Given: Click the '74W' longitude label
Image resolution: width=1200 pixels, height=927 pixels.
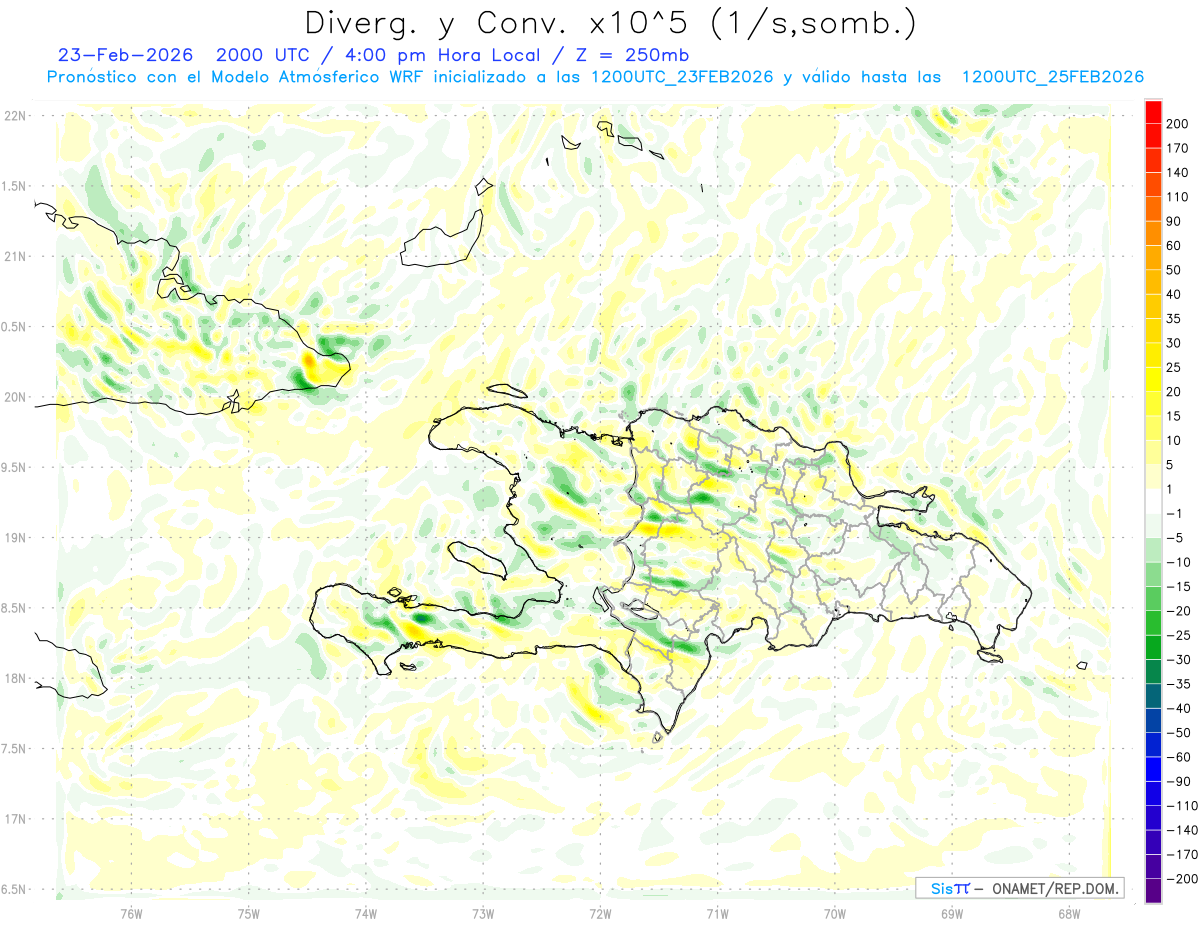Looking at the screenshot, I should click(x=366, y=913).
